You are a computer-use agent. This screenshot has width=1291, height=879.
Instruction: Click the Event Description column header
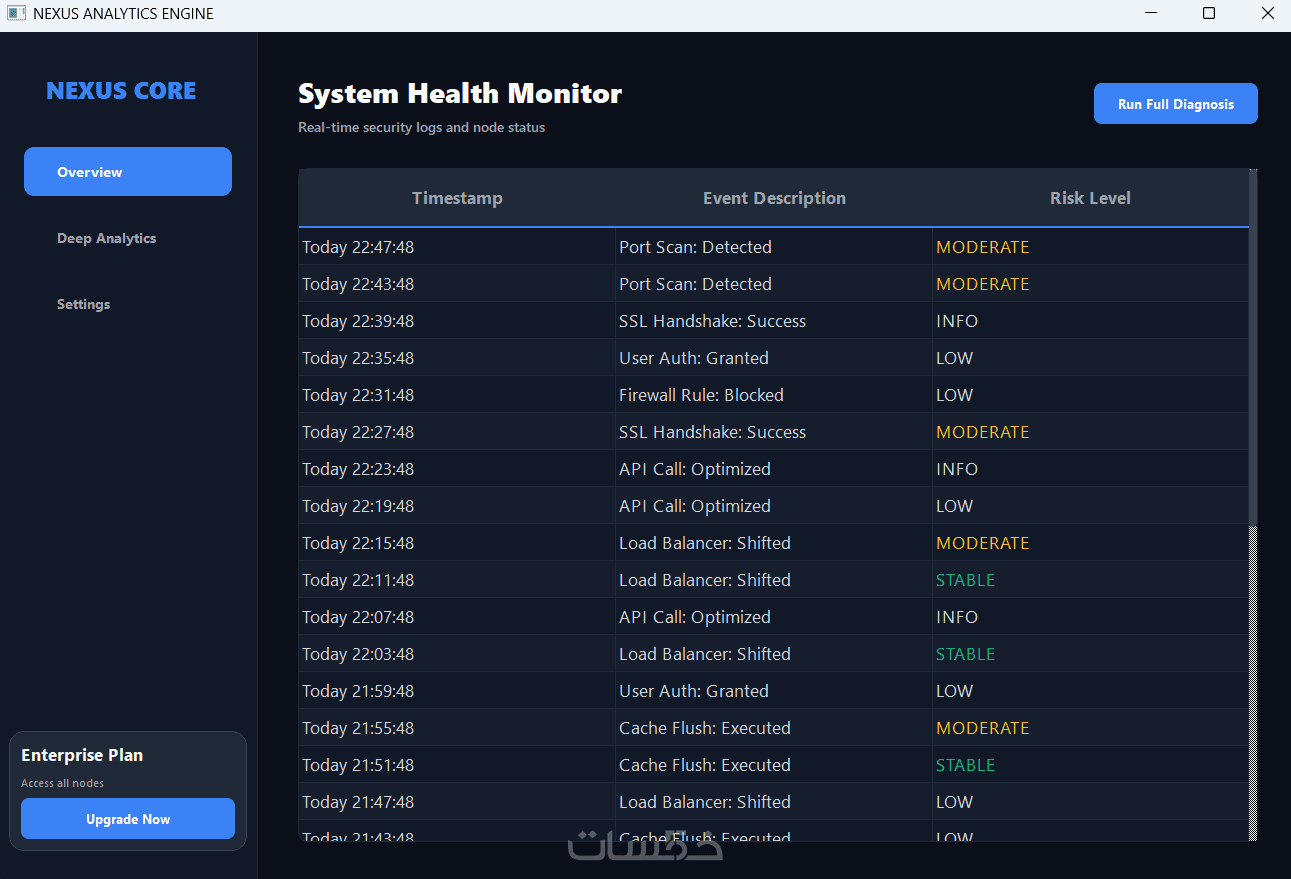tap(774, 198)
